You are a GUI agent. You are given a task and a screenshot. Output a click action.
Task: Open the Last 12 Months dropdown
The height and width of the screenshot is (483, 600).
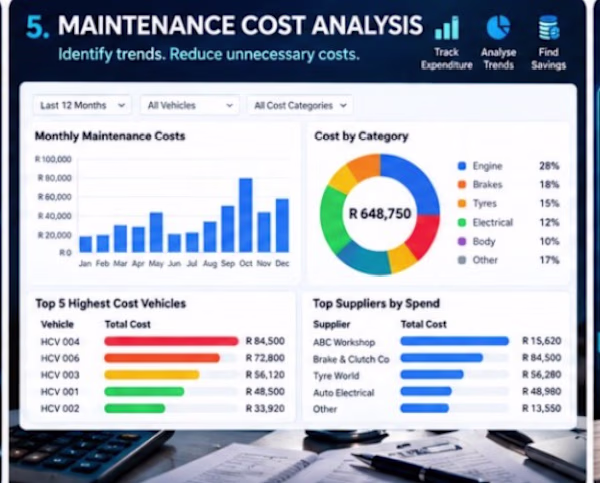(82, 105)
